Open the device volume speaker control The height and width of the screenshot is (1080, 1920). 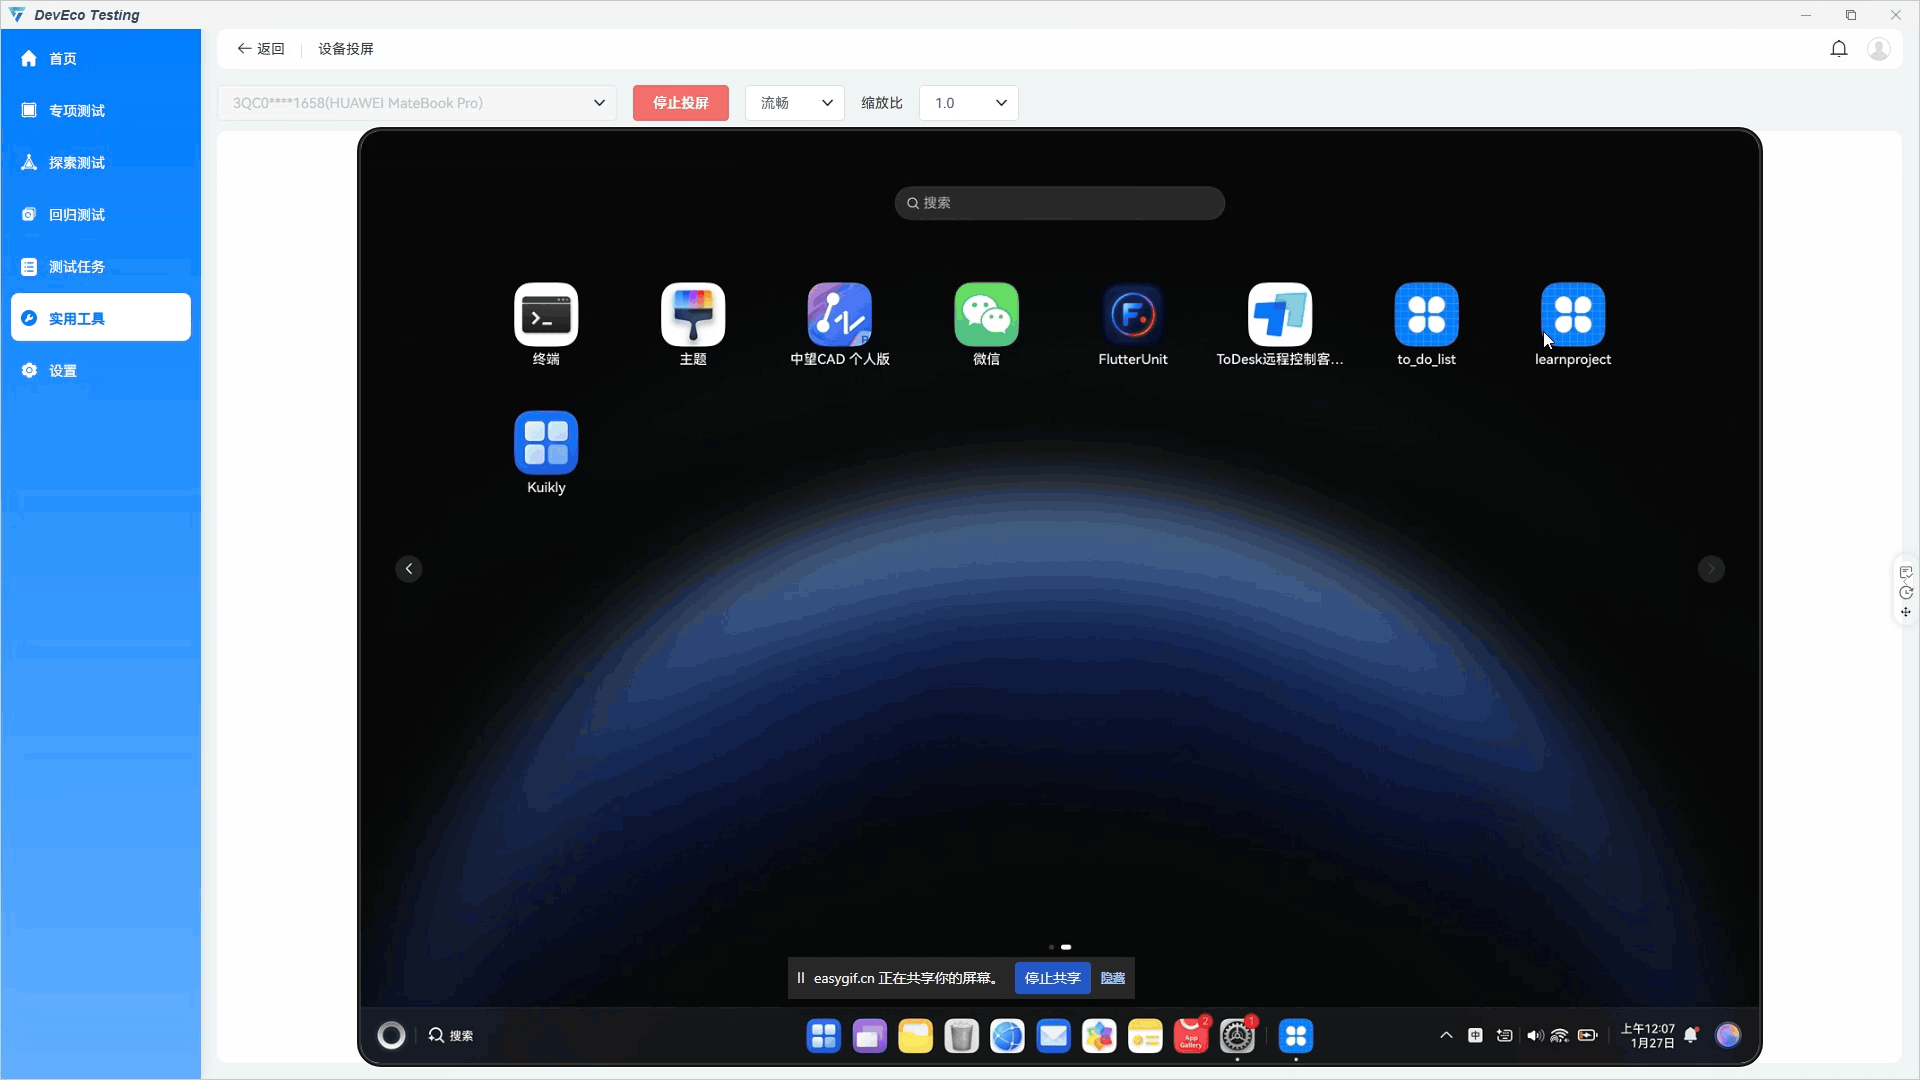pos(1534,1036)
